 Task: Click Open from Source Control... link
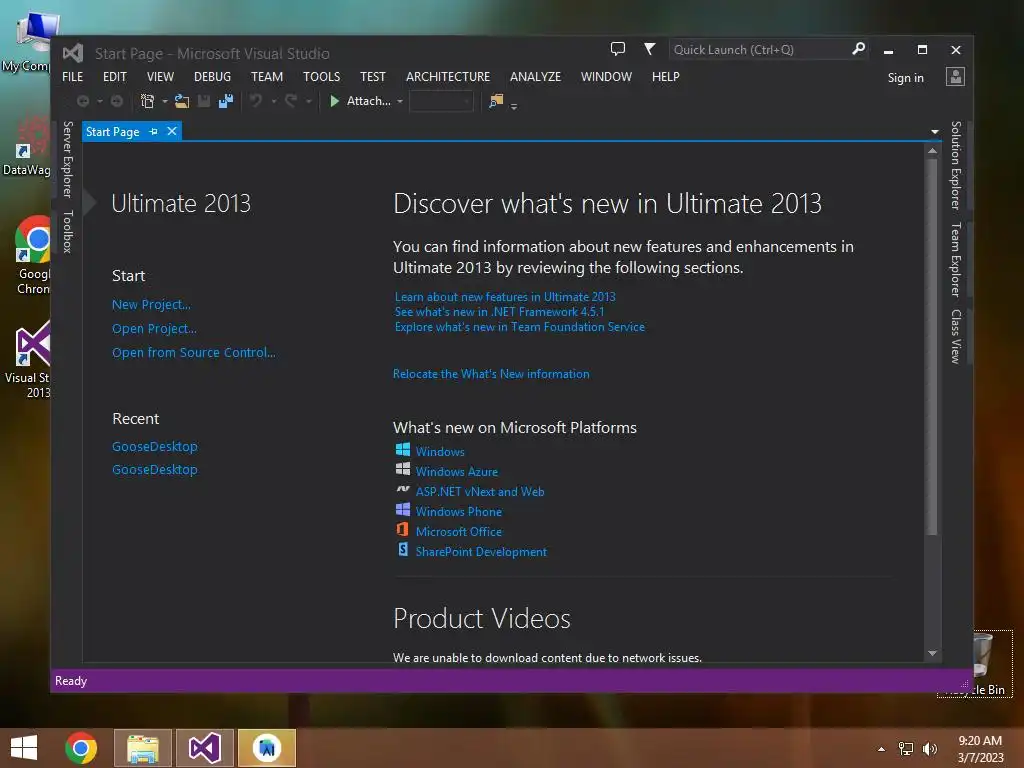194,353
